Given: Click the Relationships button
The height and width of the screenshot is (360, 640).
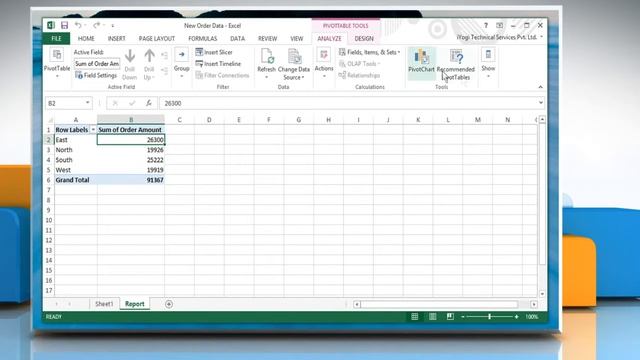Looking at the screenshot, I should tap(360, 75).
